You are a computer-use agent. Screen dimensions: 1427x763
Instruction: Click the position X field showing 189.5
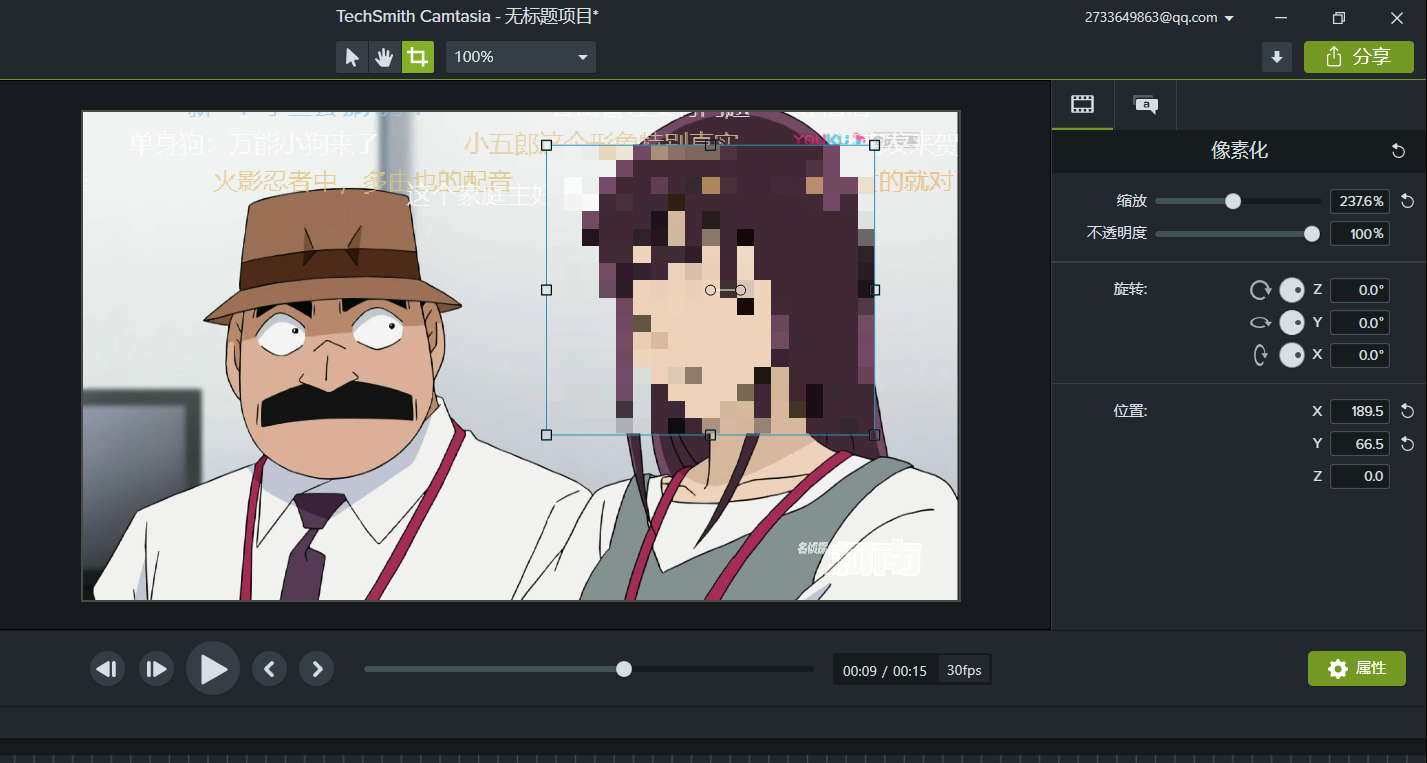1360,411
